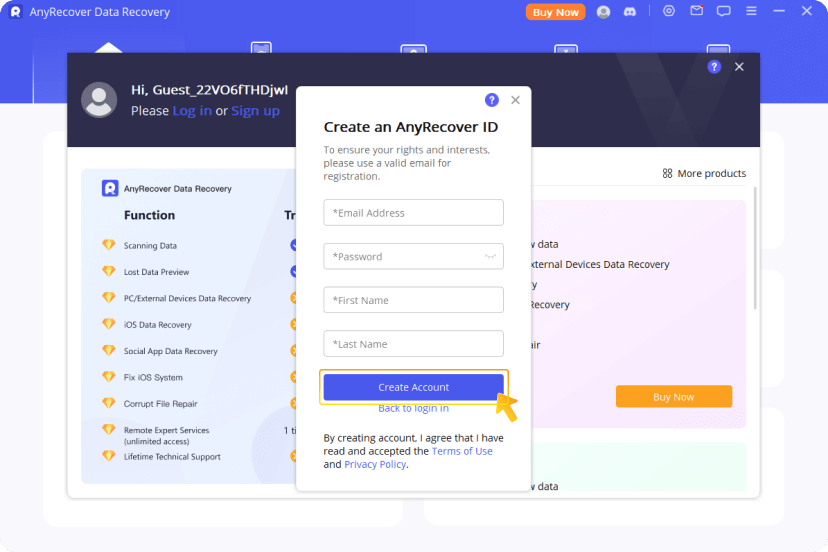Image resolution: width=828 pixels, height=552 pixels.
Task: Click the Email Address field
Action: [x=413, y=213]
